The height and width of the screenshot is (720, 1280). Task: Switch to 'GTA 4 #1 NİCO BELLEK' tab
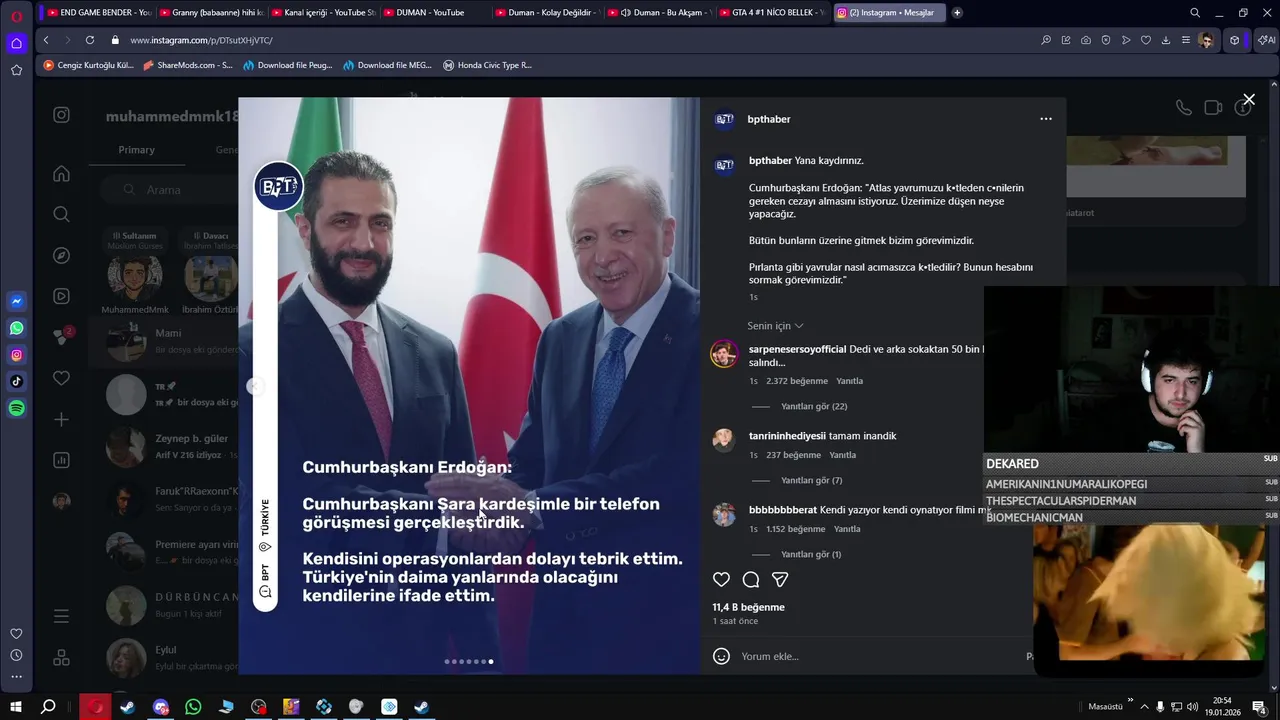(770, 13)
